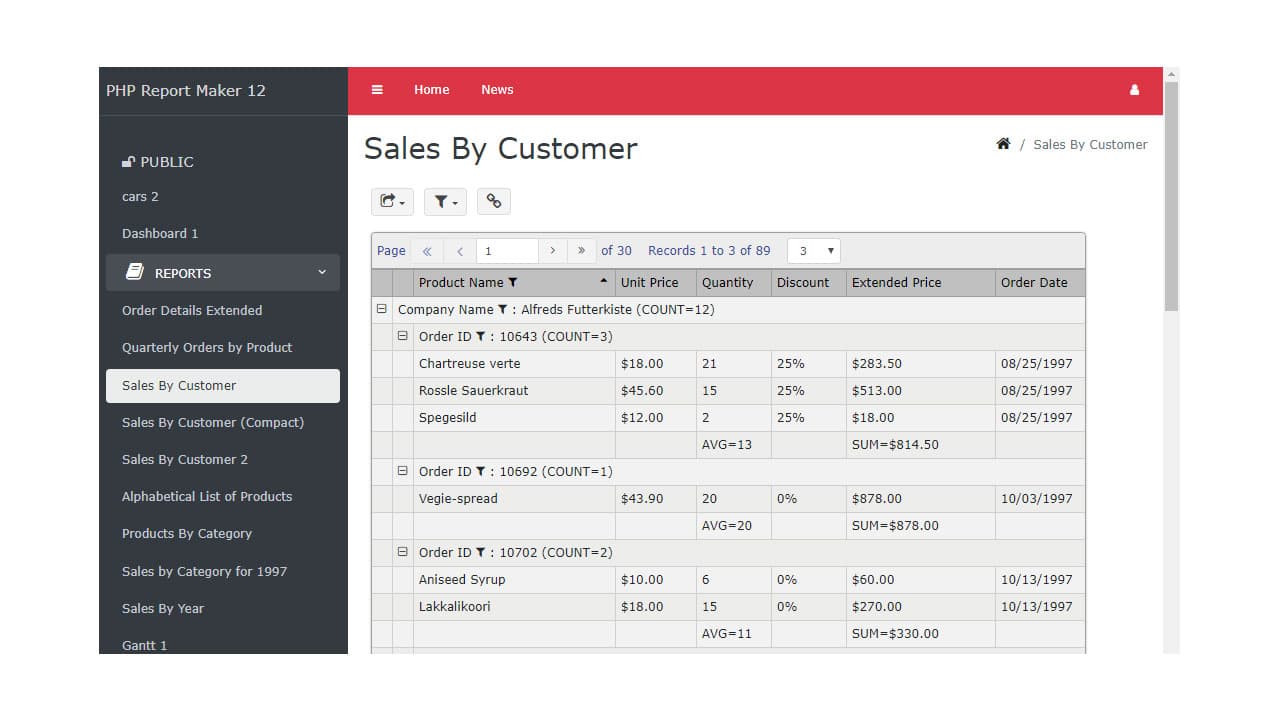The image size is (1280, 720).
Task: Click the home breadcrumb icon
Action: (x=1003, y=143)
